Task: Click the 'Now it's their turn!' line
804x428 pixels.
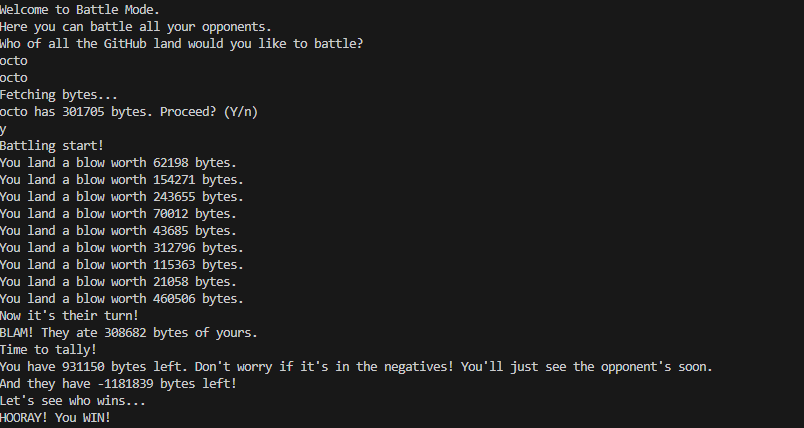Action: (x=69, y=315)
